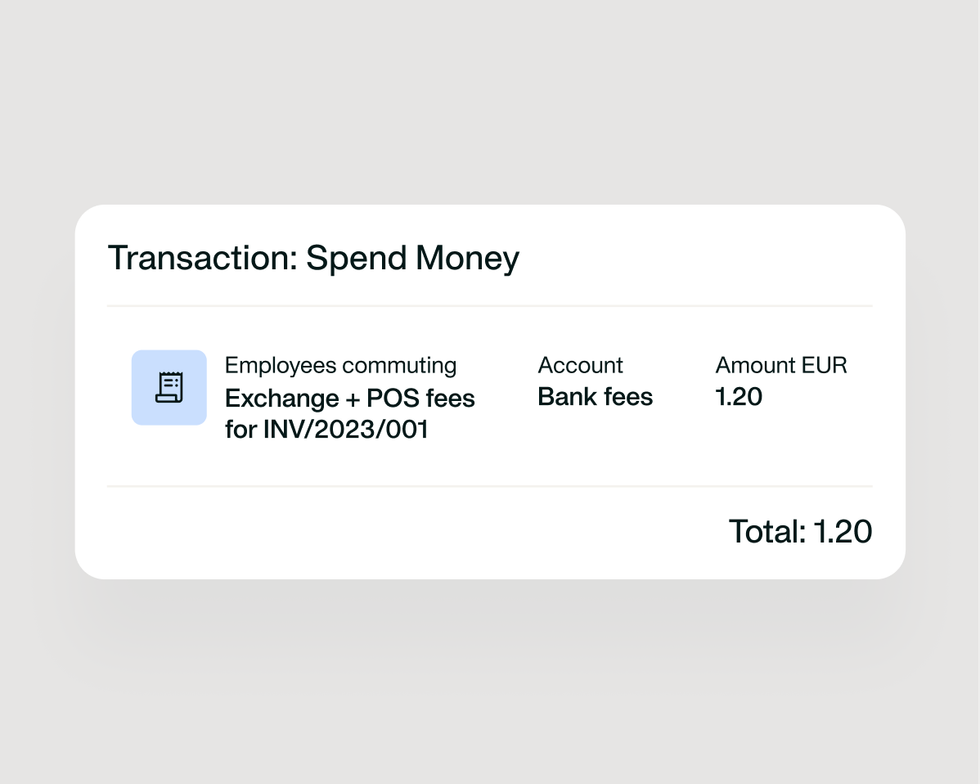
Task: Click the divider line above the Total row
Action: (x=490, y=486)
